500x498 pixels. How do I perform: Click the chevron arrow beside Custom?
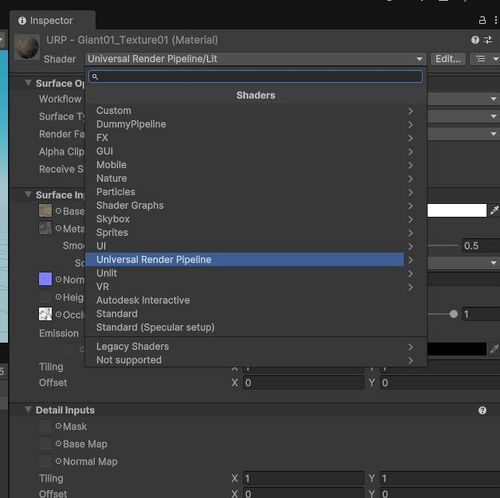411,111
